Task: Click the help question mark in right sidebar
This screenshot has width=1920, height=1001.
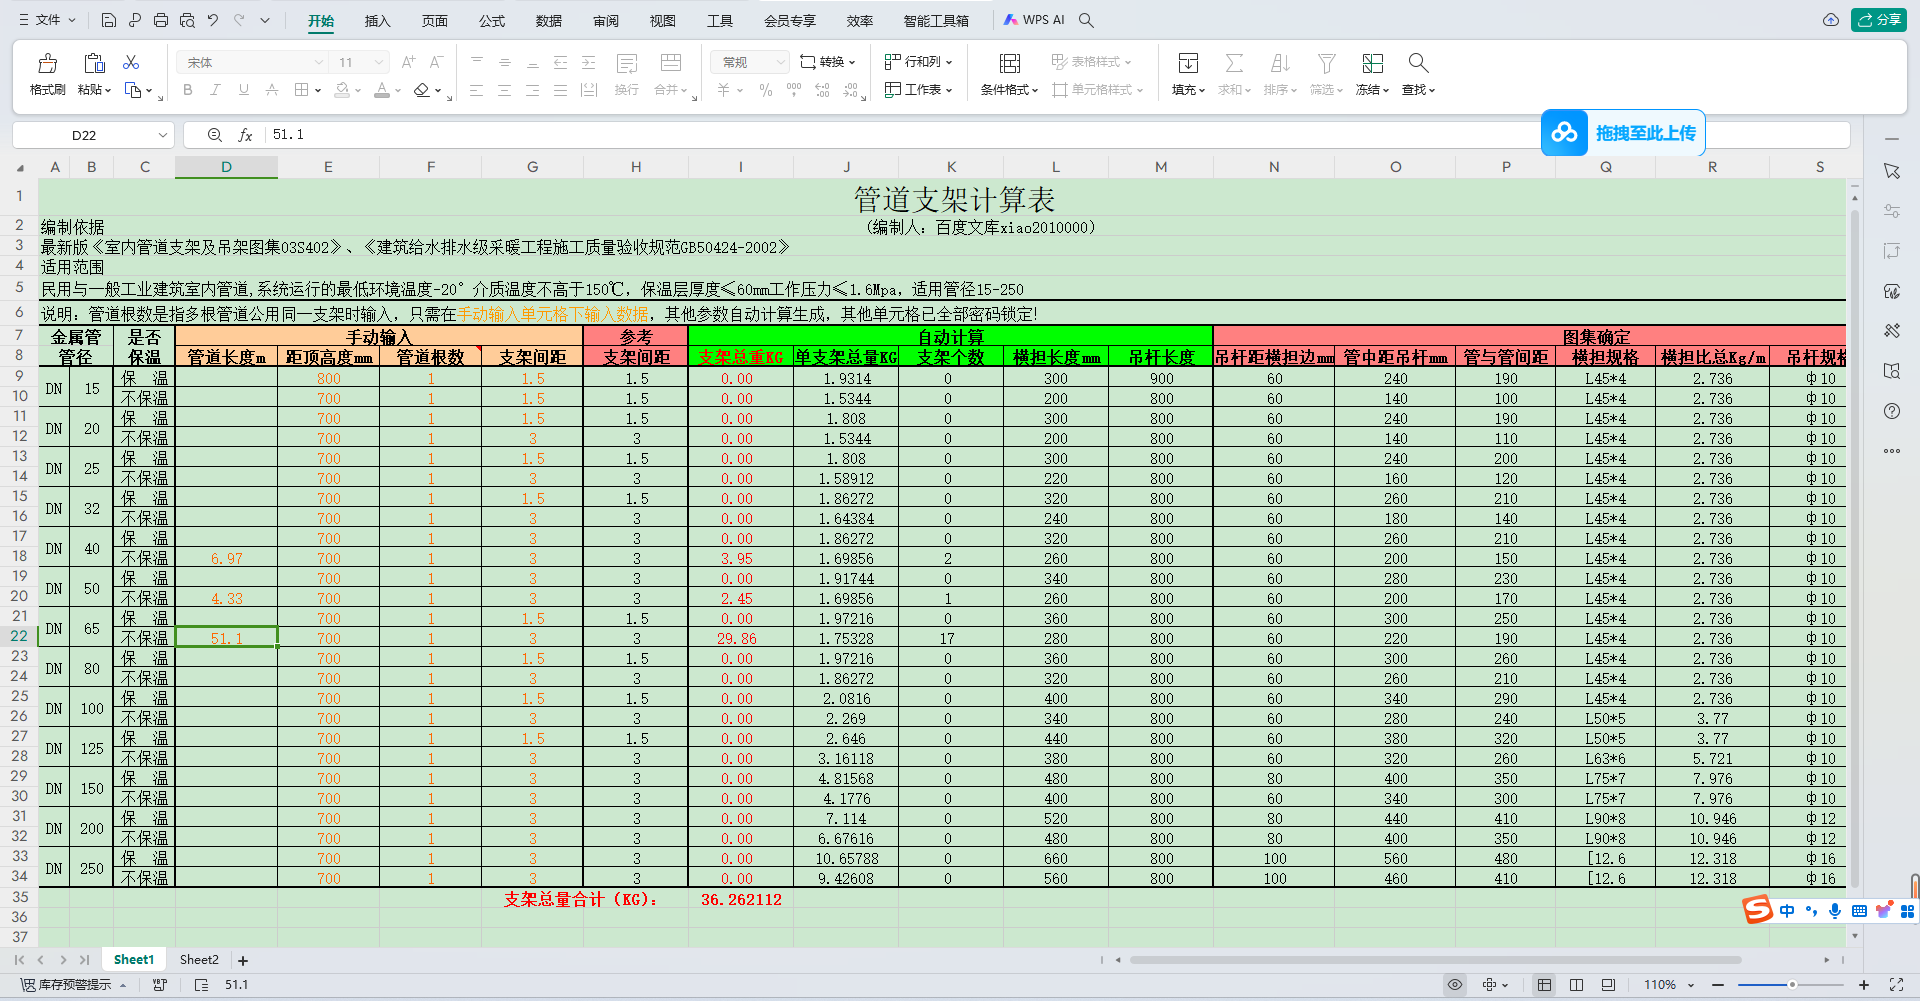Action: pos(1892,411)
